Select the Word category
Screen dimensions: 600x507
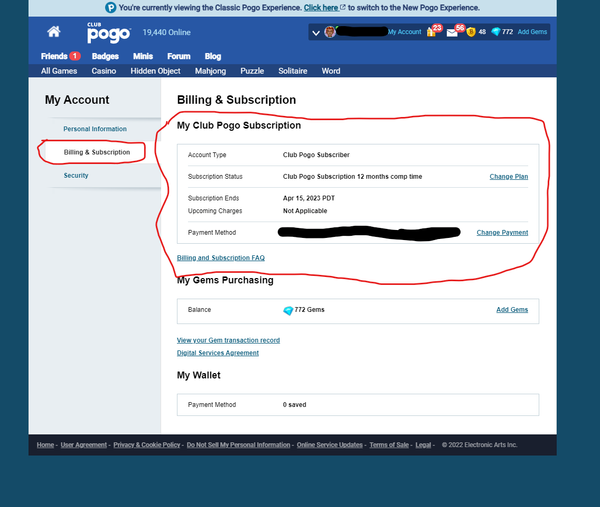point(331,71)
